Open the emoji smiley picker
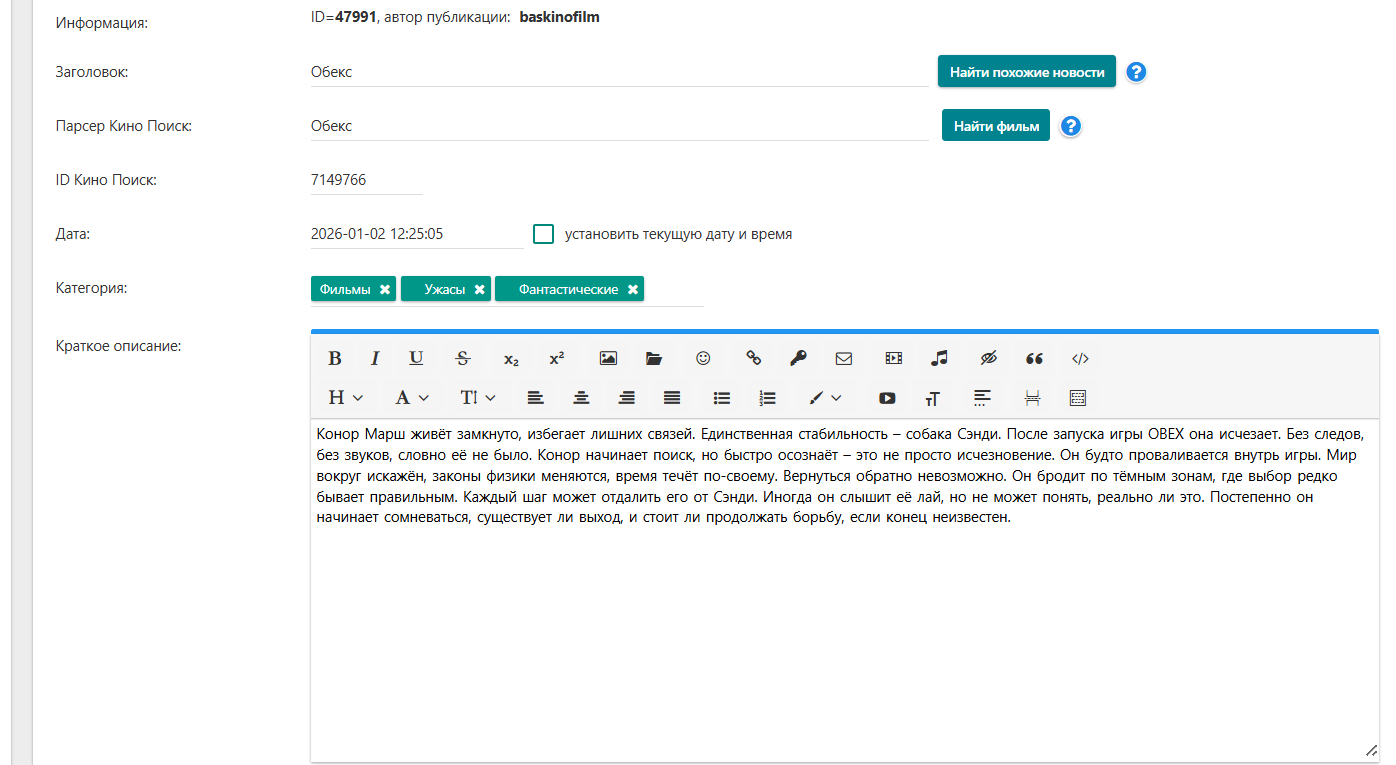The height and width of the screenshot is (765, 1396). tap(704, 359)
